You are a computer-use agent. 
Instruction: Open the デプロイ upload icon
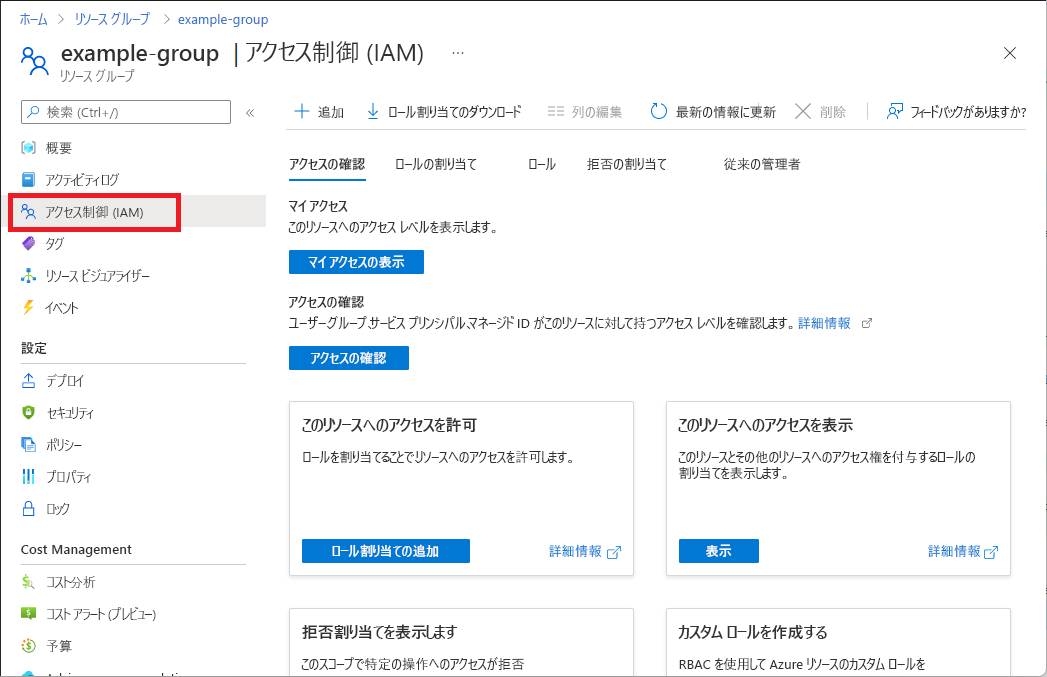(x=28, y=381)
